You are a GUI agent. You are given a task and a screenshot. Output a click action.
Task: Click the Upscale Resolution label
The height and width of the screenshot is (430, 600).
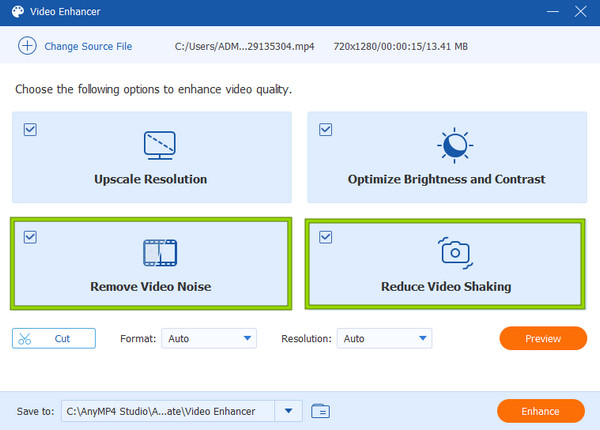(x=150, y=179)
